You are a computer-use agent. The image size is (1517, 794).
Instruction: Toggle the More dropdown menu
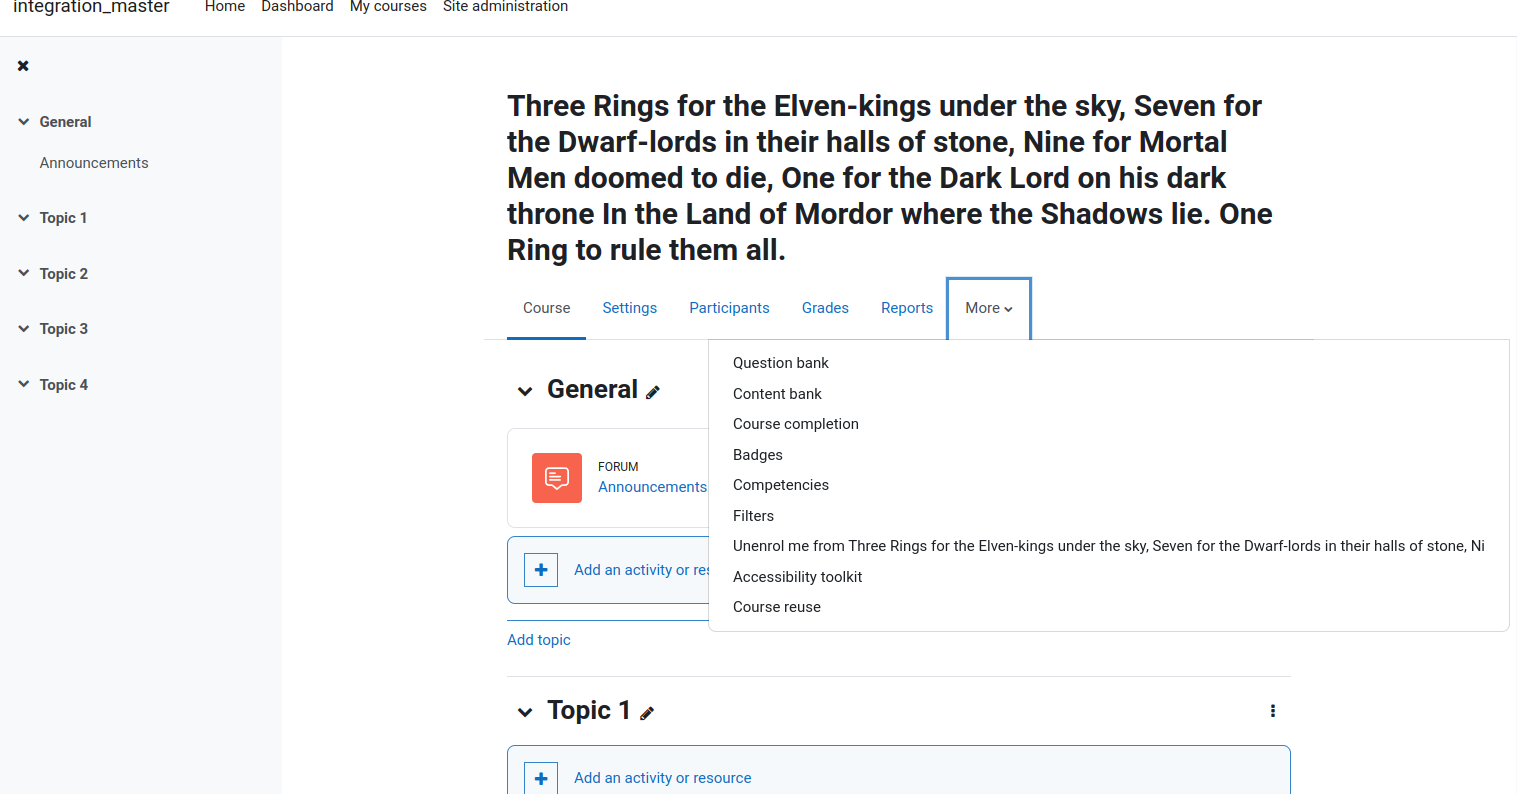989,308
